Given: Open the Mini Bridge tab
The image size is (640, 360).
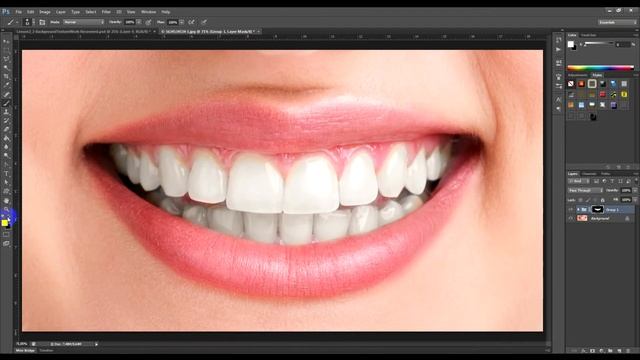Looking at the screenshot, I should pyautogui.click(x=25, y=351).
